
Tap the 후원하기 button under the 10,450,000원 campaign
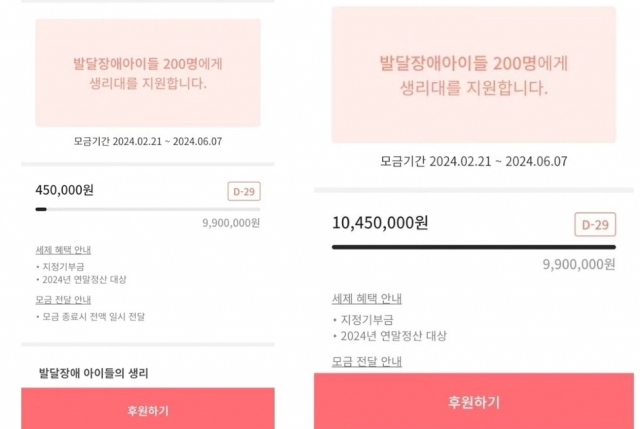(473, 401)
